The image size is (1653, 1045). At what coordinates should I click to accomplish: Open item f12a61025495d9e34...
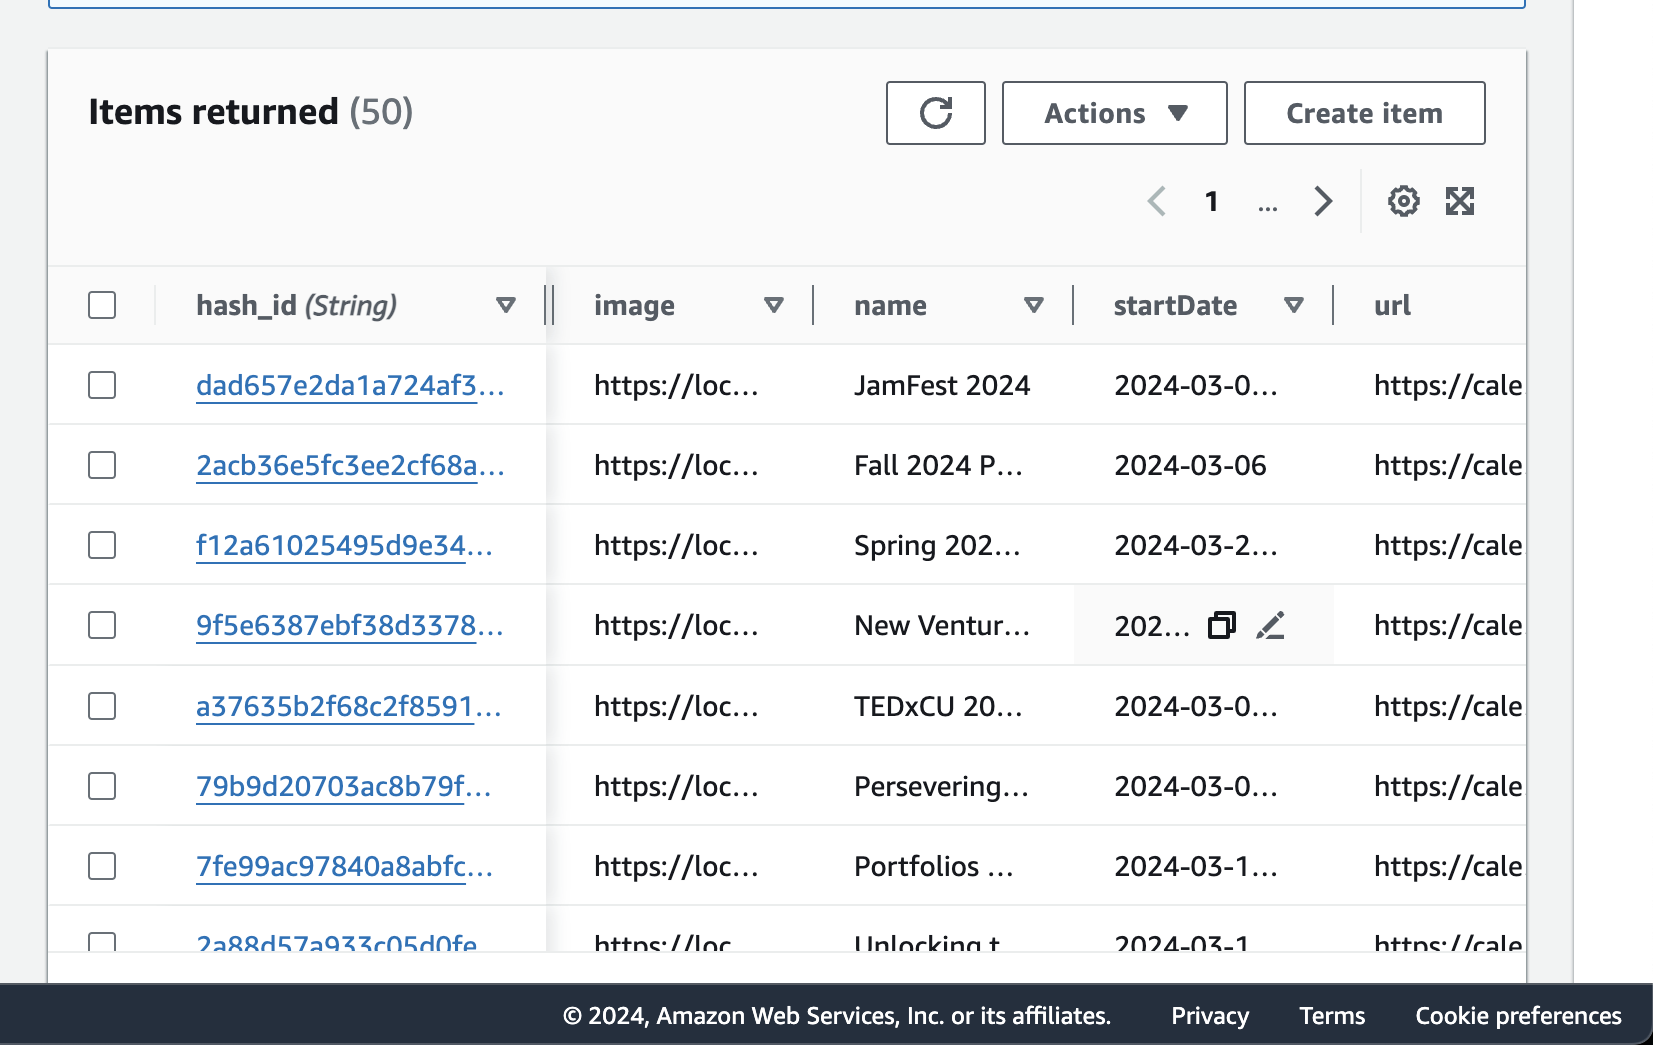(344, 545)
